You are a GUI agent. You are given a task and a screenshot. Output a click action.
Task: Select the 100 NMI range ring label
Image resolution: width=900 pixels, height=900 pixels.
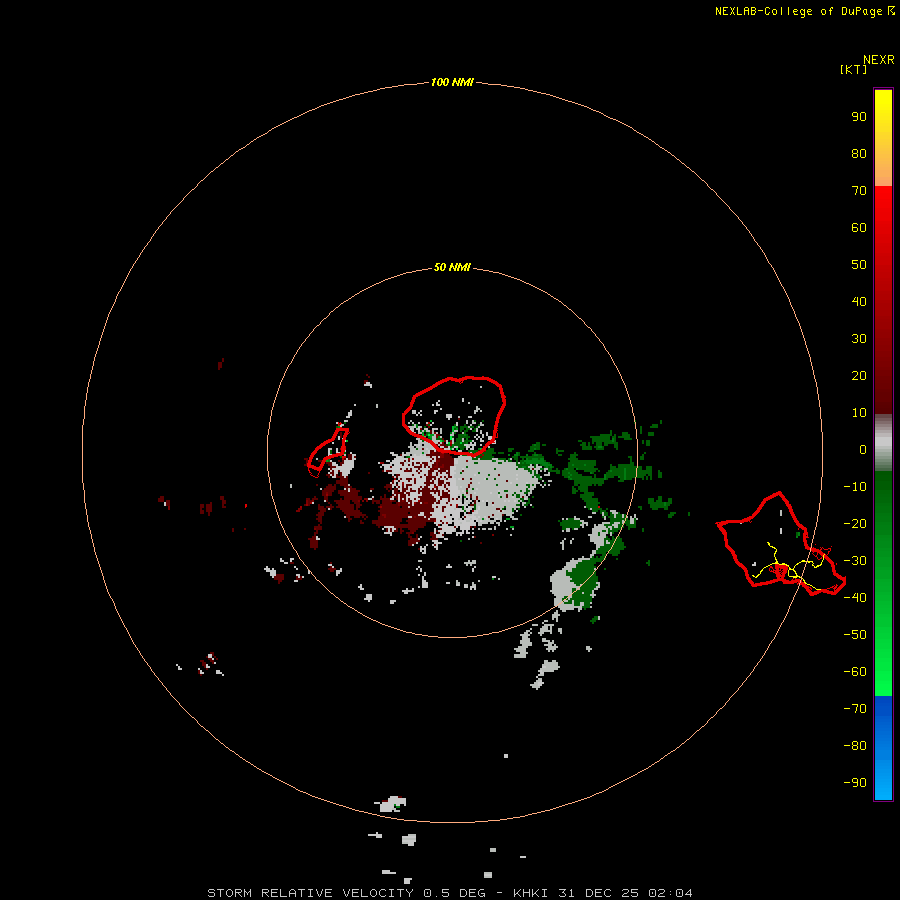click(452, 82)
